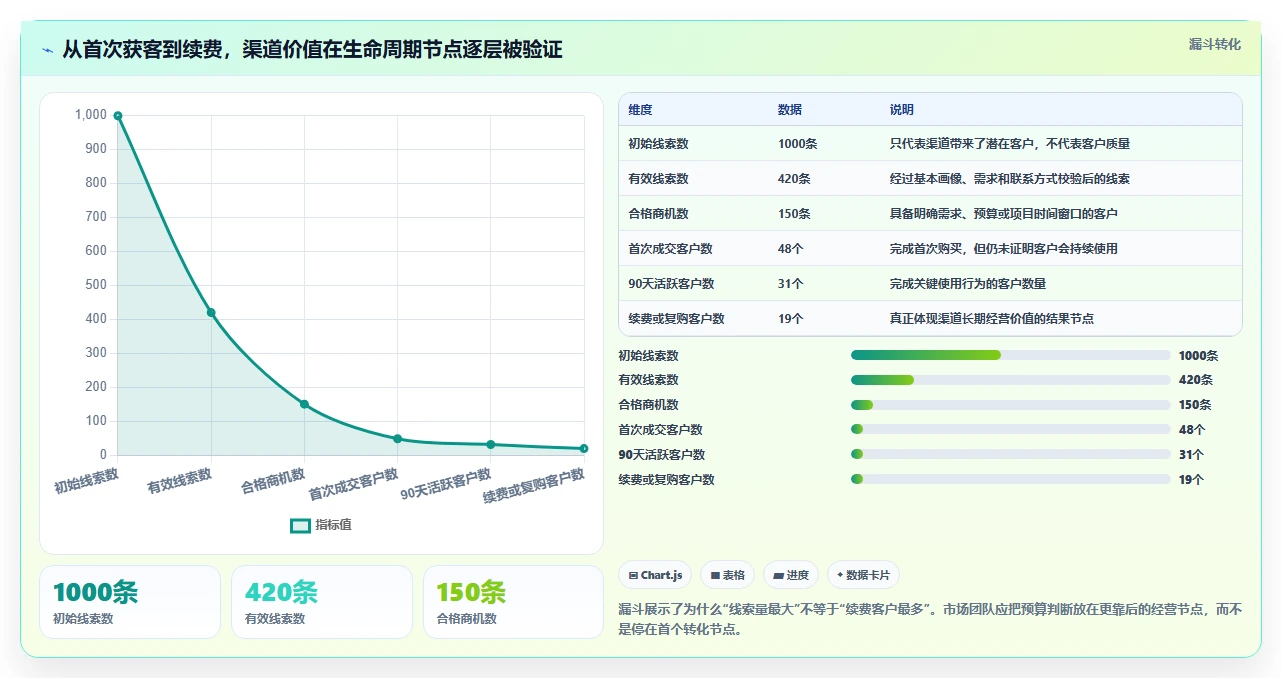Click the 1000条 初始线索数 stat card
Screen dimensions: 1282x678
[130, 602]
